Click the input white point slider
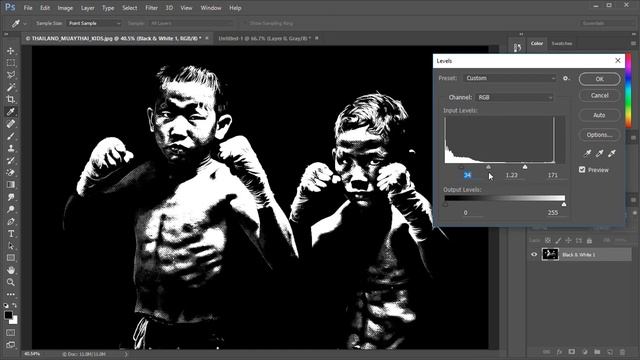640x360 pixels. coord(525,167)
